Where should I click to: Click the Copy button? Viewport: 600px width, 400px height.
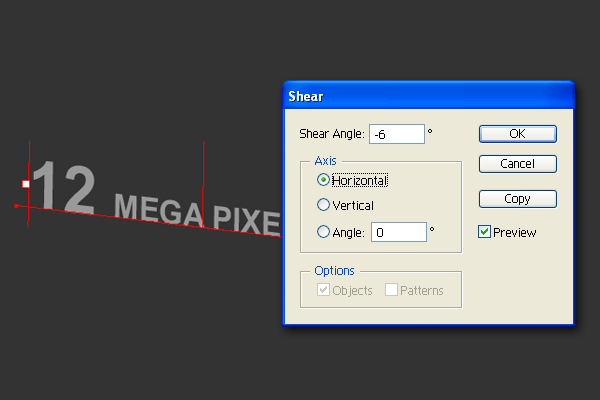click(x=518, y=199)
